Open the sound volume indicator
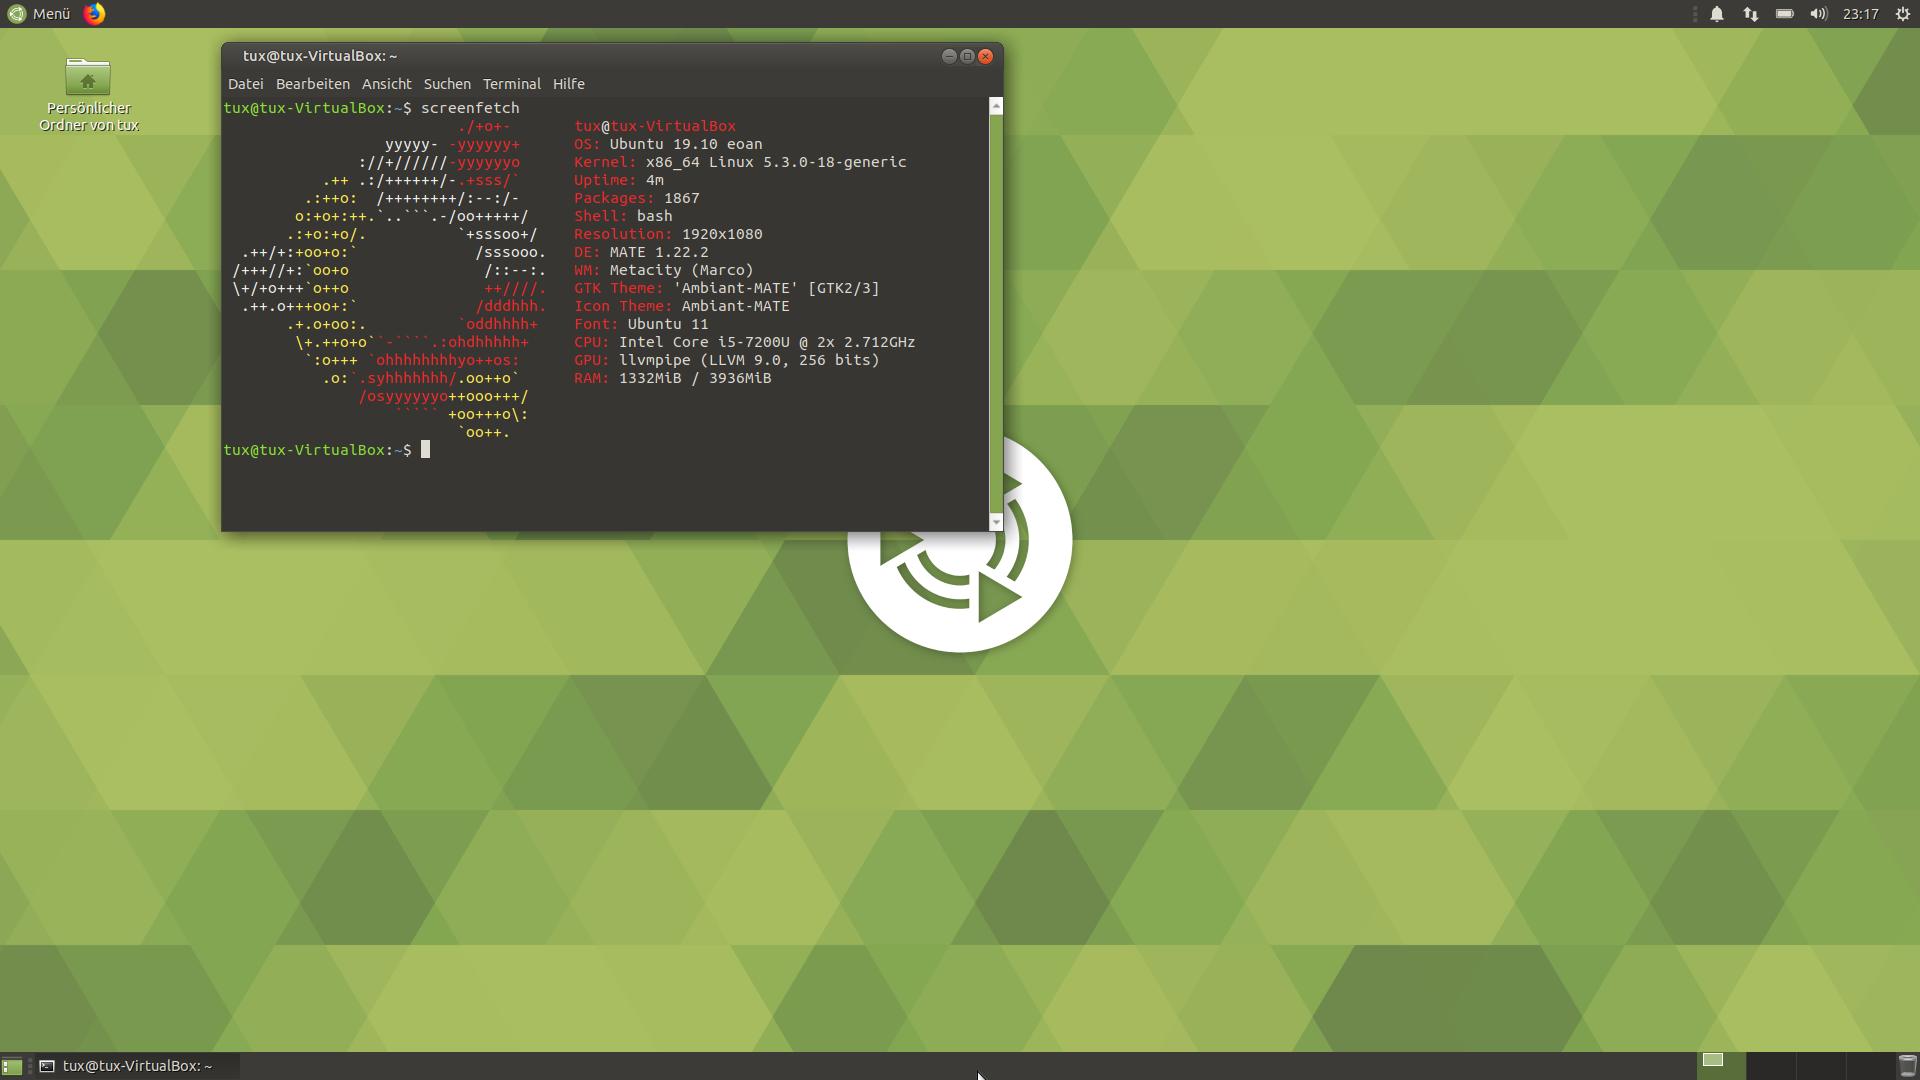1920x1080 pixels. tap(1818, 14)
